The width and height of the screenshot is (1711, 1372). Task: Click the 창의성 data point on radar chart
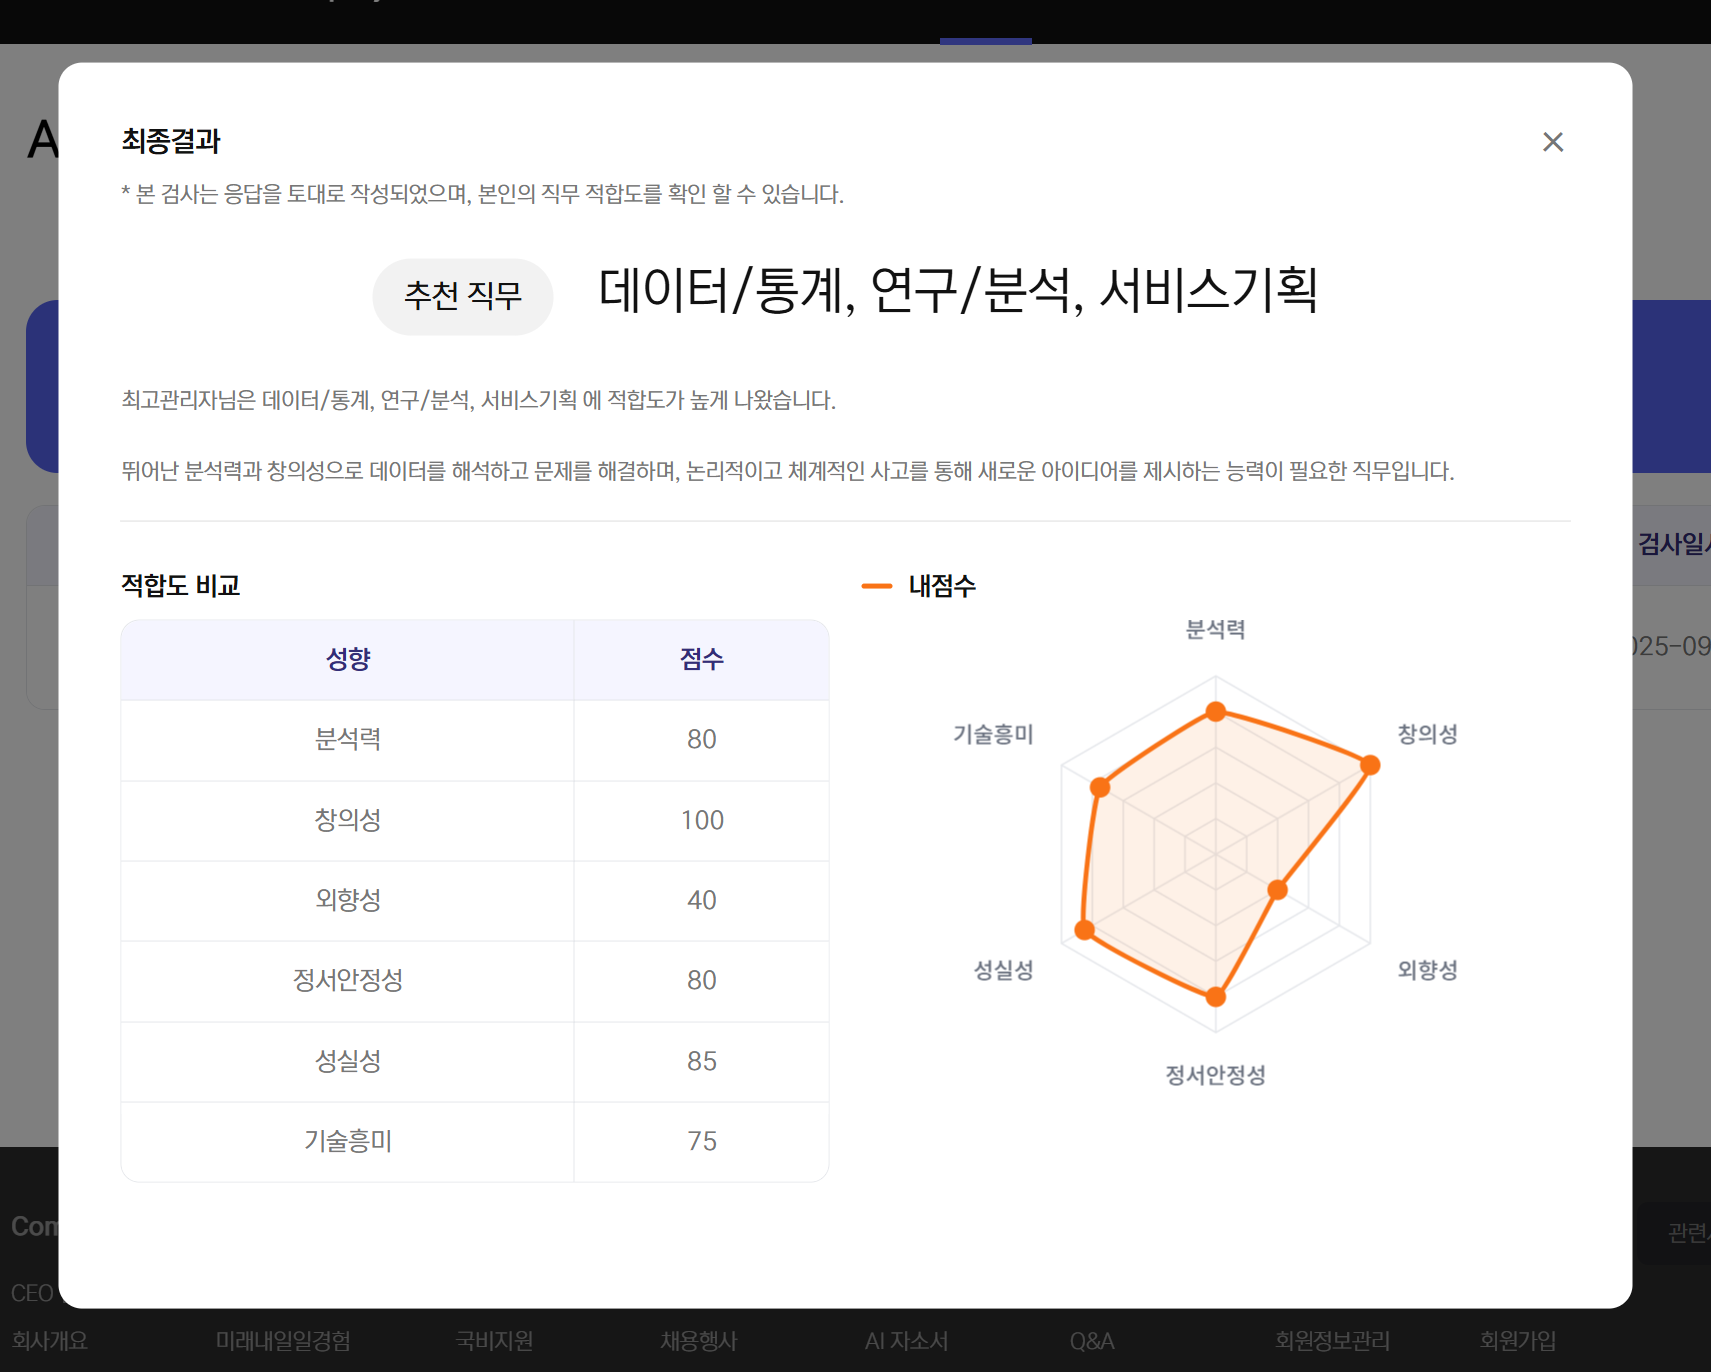click(x=1370, y=765)
